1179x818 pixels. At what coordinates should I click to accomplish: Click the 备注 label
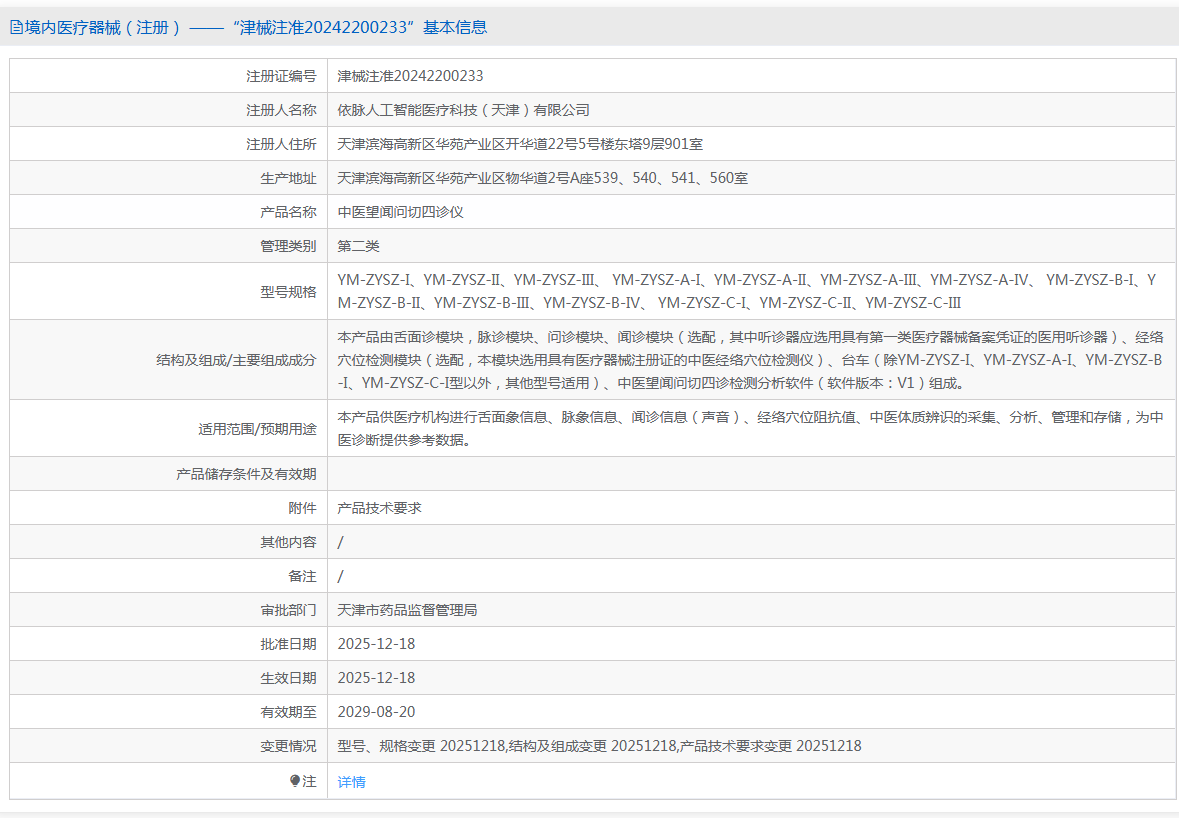(302, 576)
